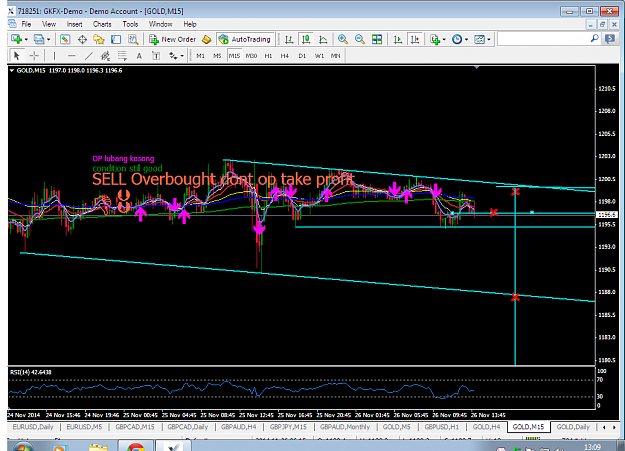
Task: Open the MetaEditor yellow book icon
Action: [206, 39]
